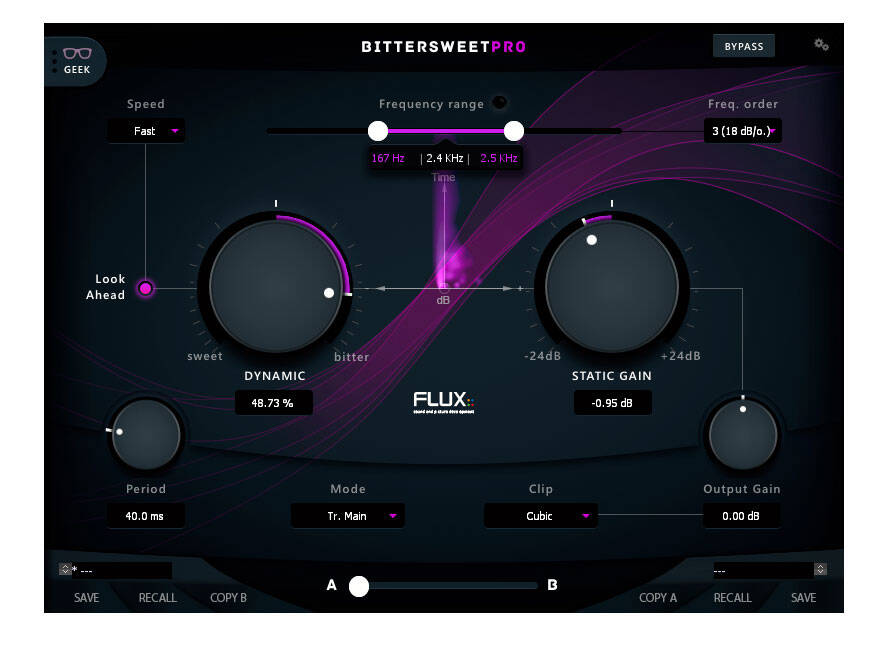
Task: Open the Mode dropdown showing Tr. Main
Action: (x=348, y=516)
